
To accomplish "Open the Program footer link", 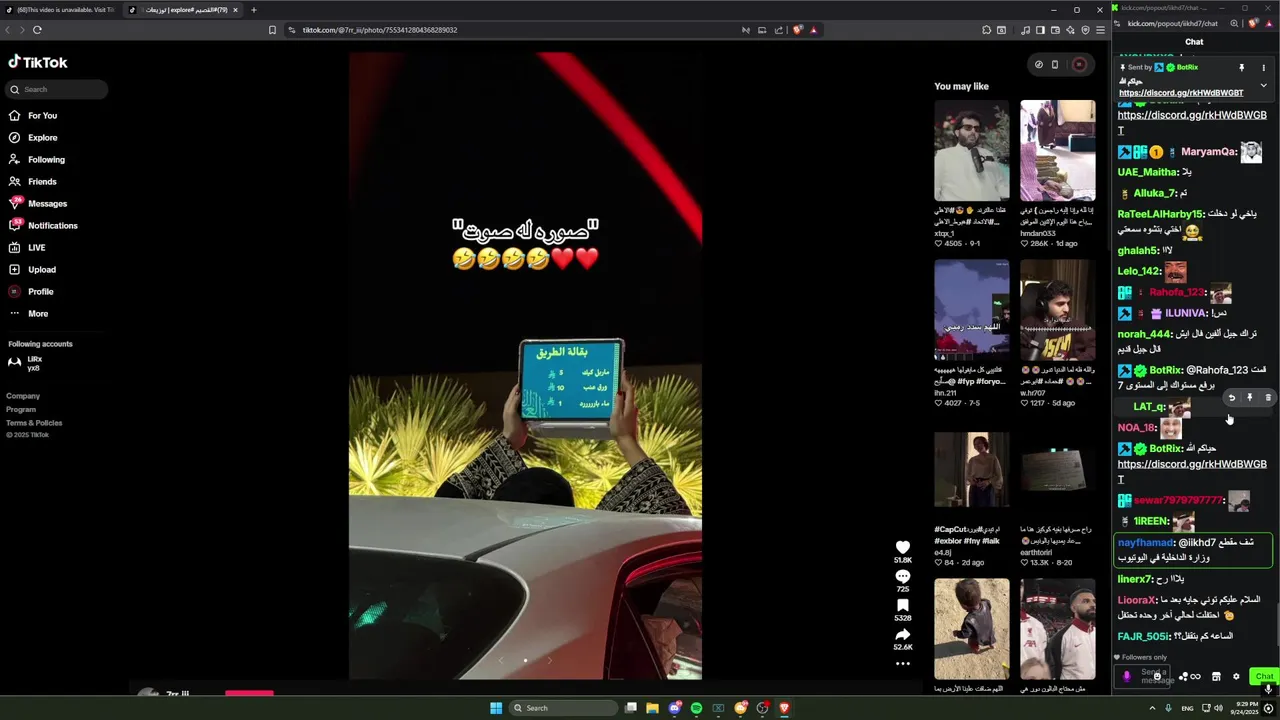I will coord(21,409).
